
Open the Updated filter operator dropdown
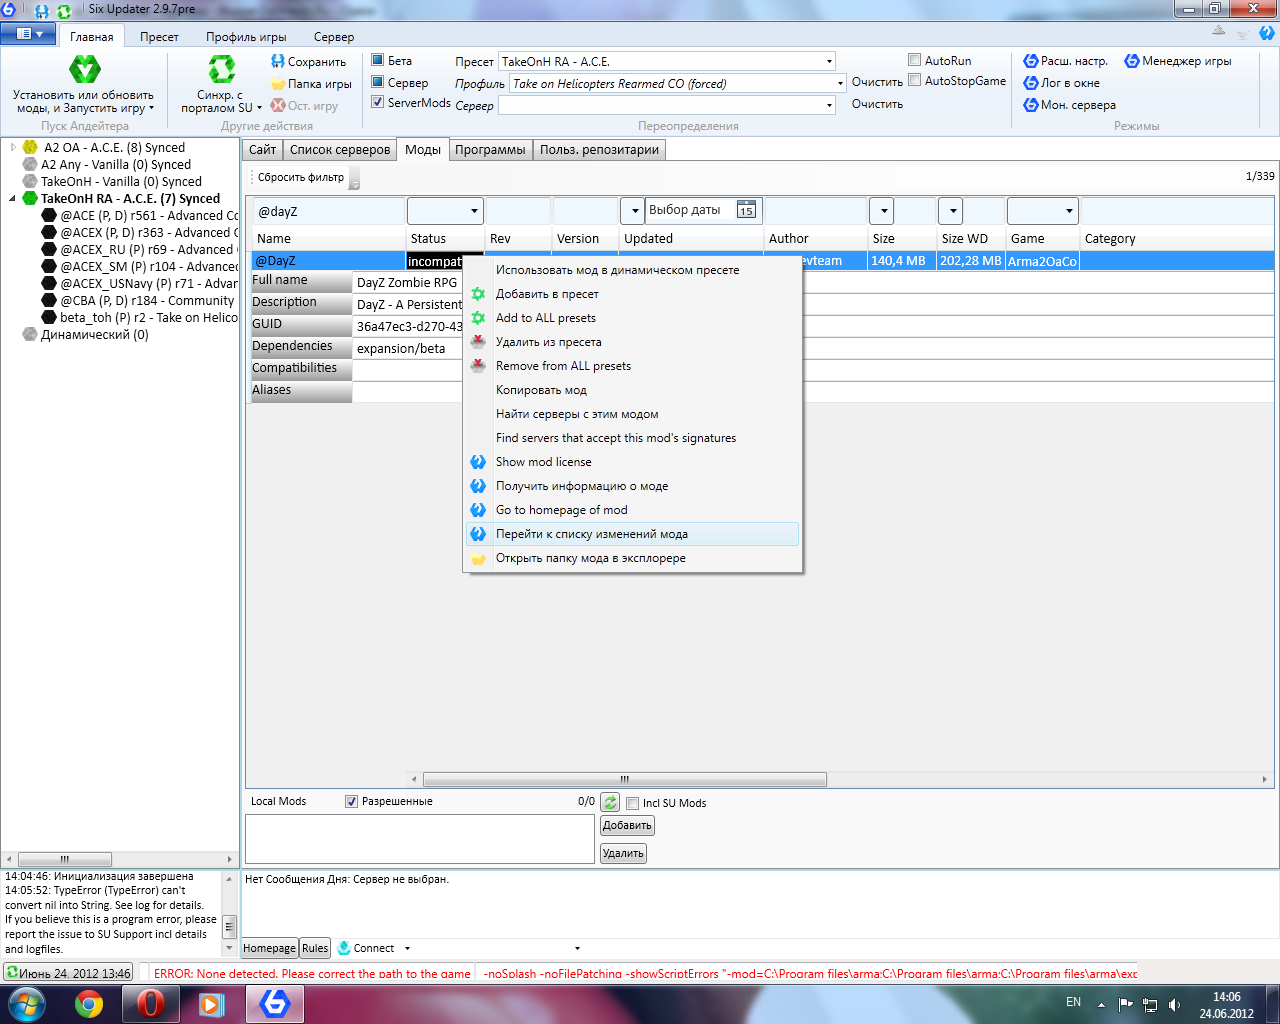point(632,211)
